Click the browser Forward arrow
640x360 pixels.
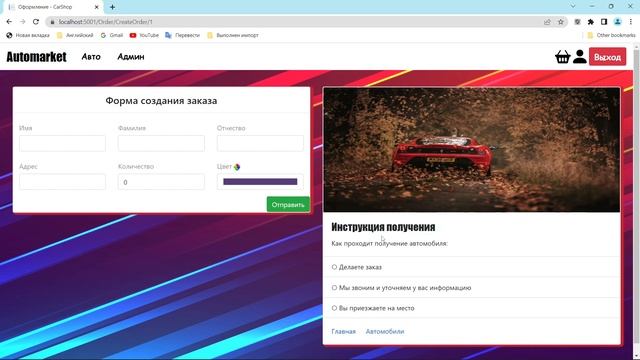tap(22, 22)
